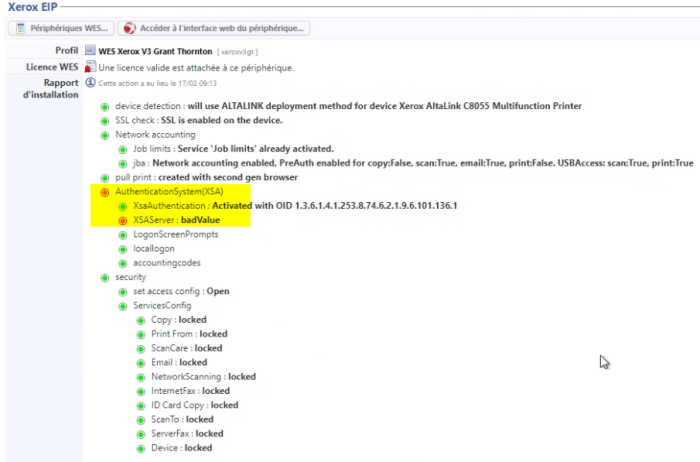Click the green status icon for device detection
700x462 pixels.
click(105, 106)
